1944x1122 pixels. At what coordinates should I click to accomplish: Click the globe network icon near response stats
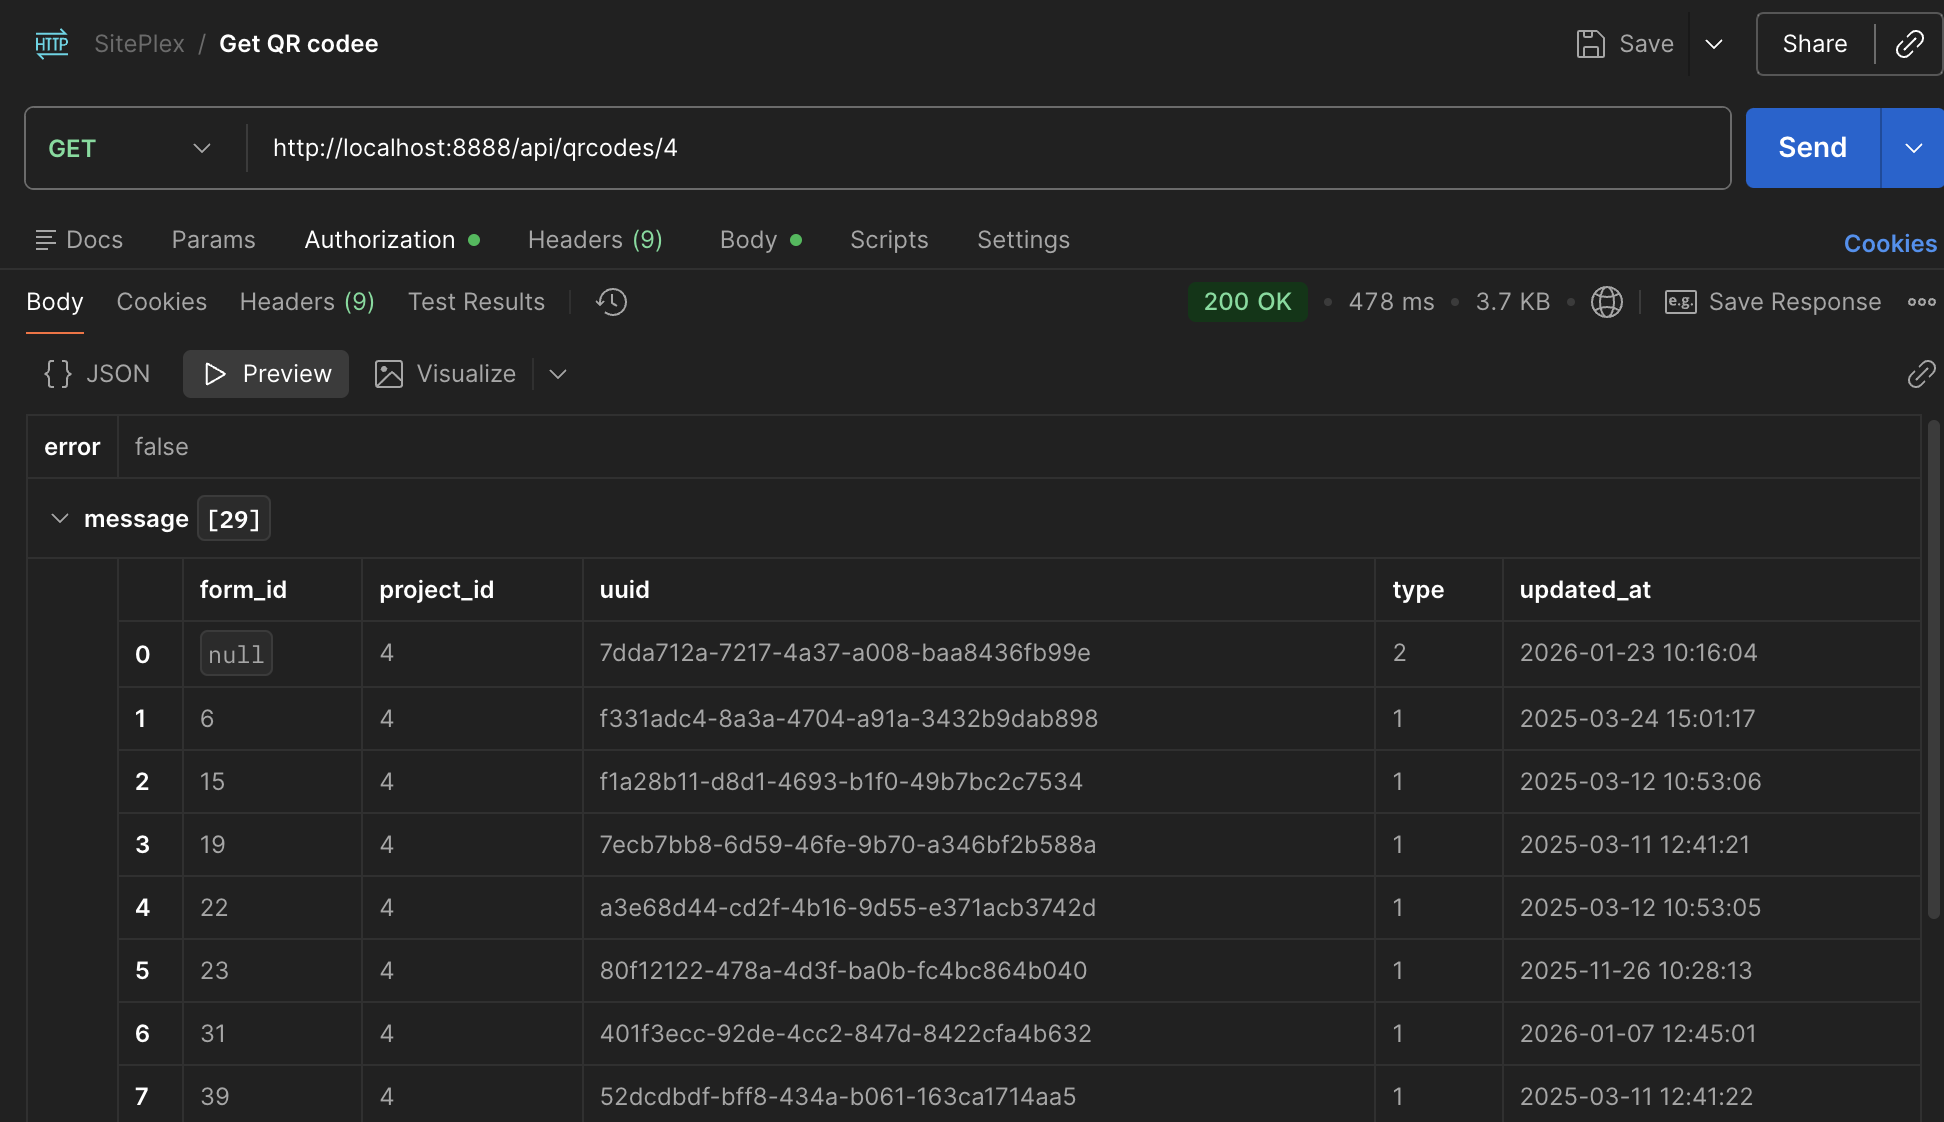pos(1606,301)
